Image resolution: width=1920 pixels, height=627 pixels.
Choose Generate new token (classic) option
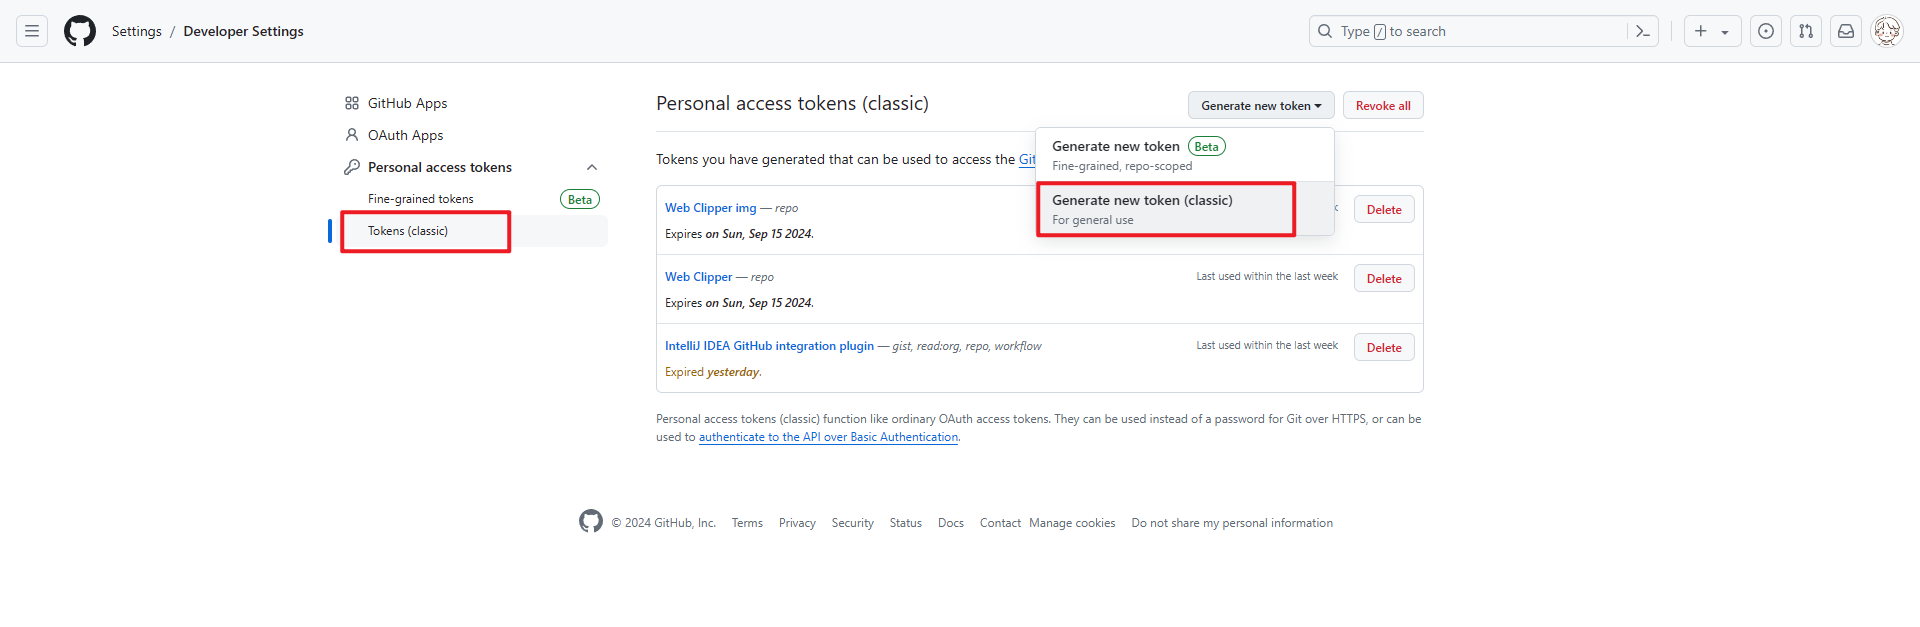1185,209
